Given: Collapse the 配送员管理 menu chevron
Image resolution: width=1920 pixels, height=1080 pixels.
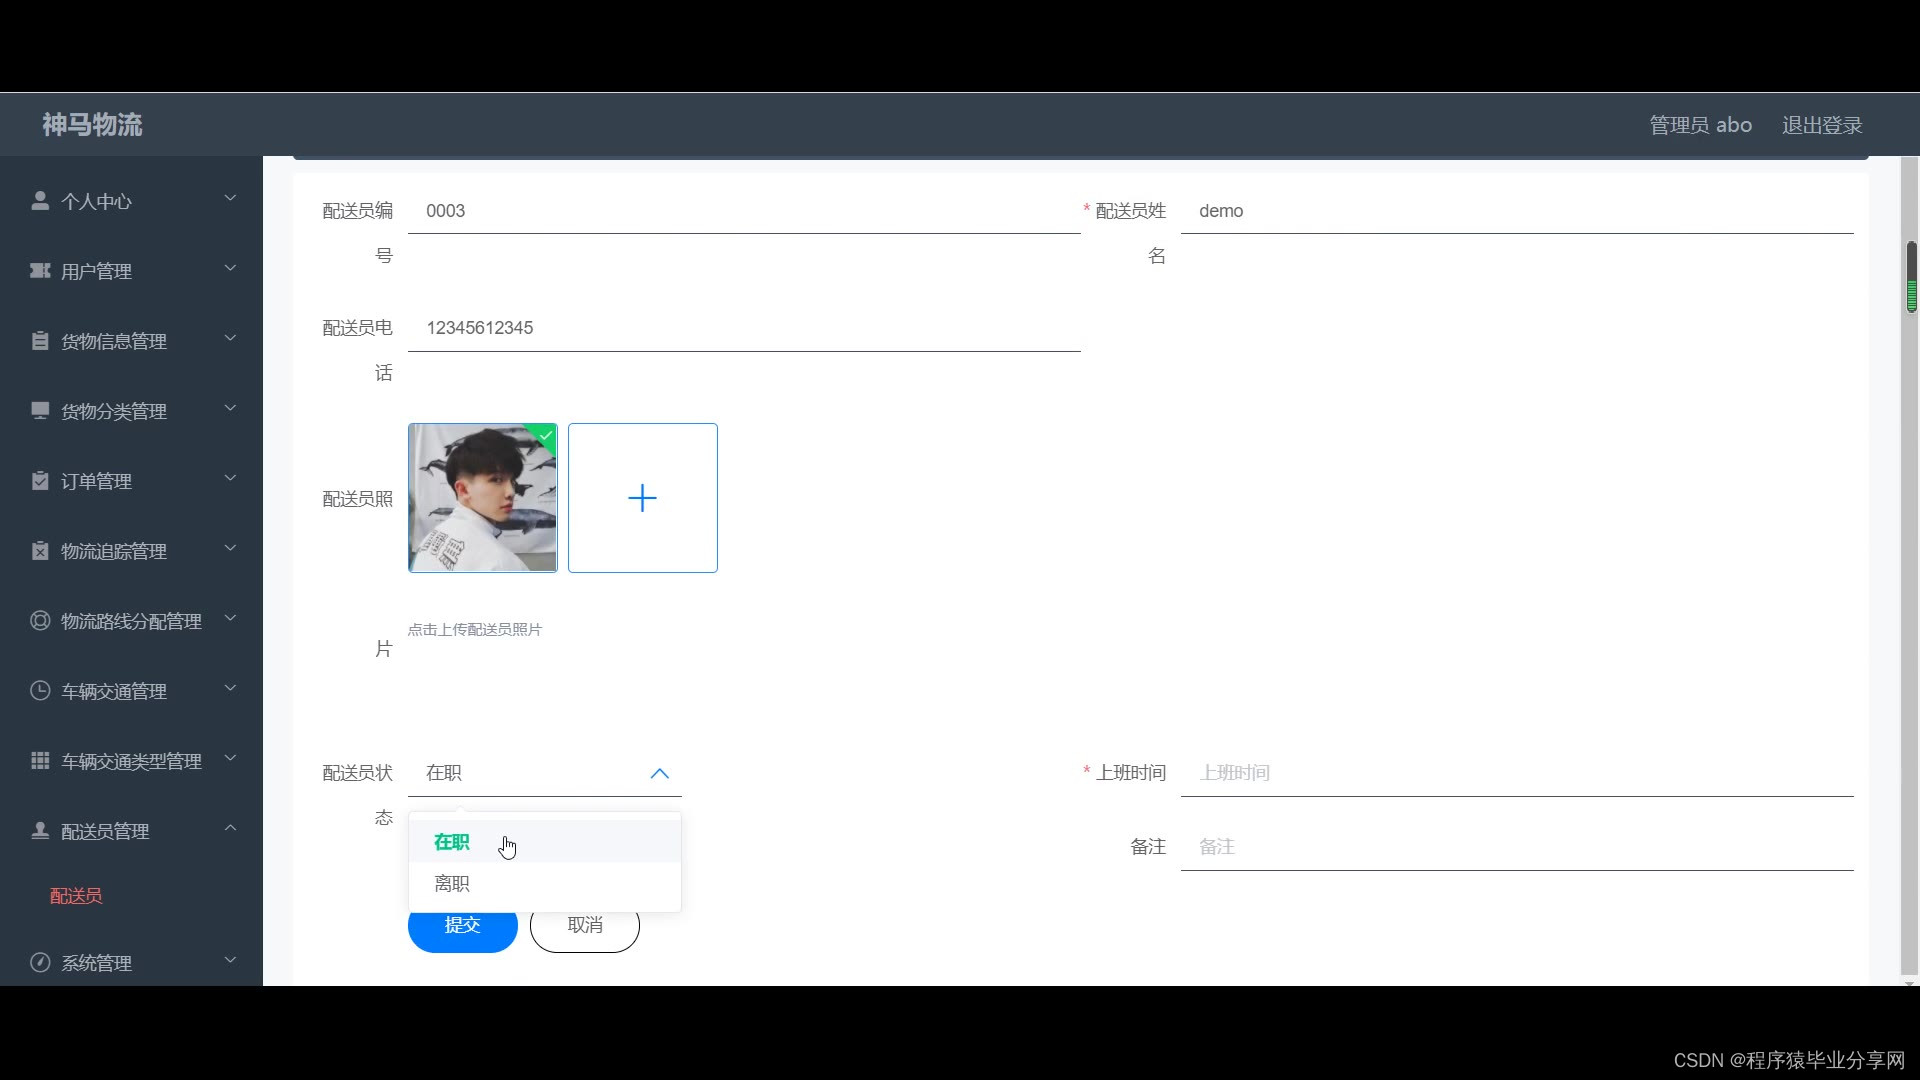Looking at the screenshot, I should coord(230,829).
